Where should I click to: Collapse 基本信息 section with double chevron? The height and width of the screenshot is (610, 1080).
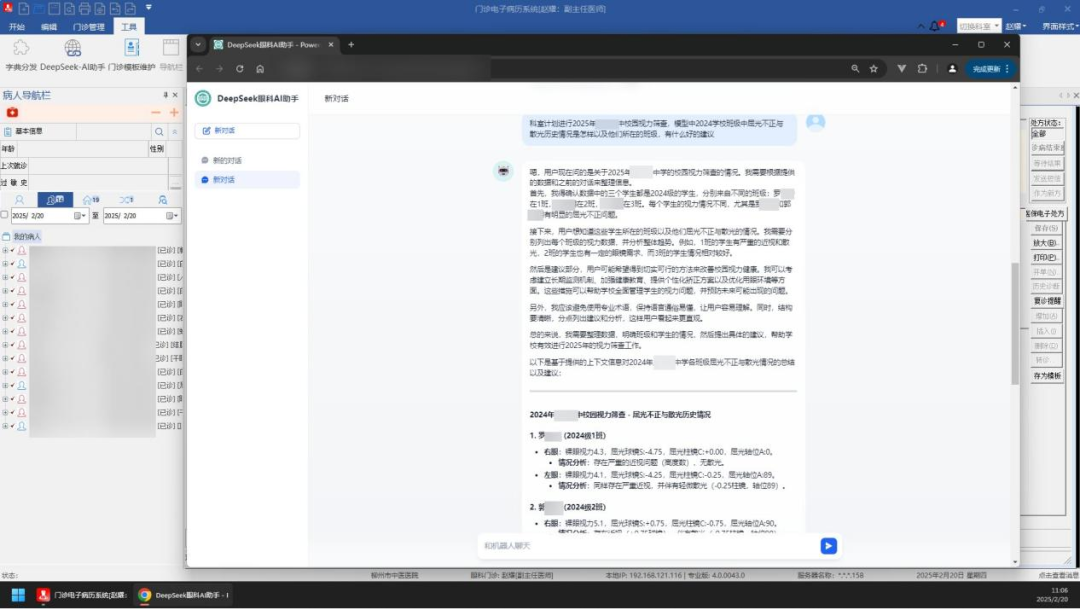coord(174,132)
